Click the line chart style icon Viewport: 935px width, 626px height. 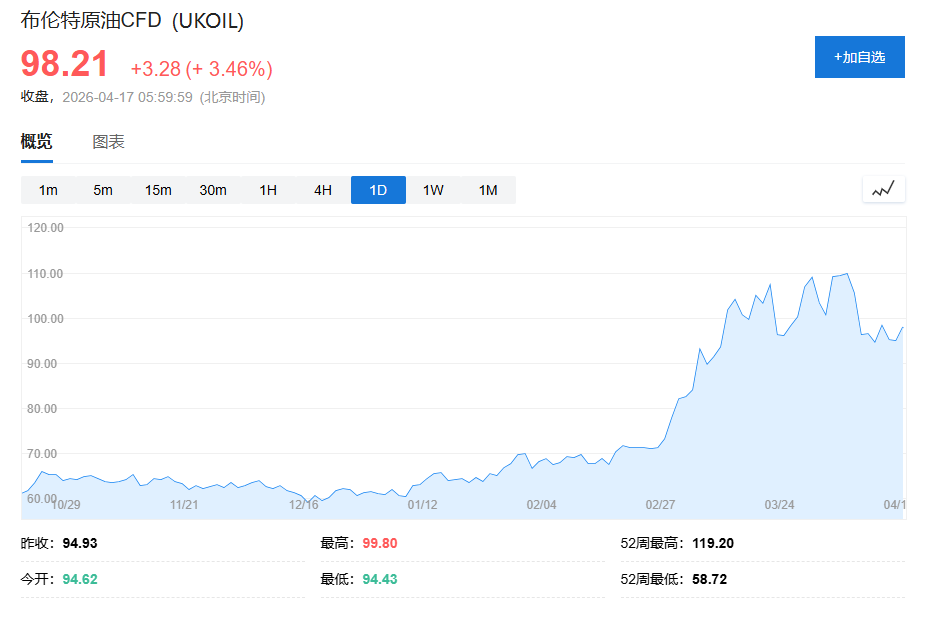(883, 189)
